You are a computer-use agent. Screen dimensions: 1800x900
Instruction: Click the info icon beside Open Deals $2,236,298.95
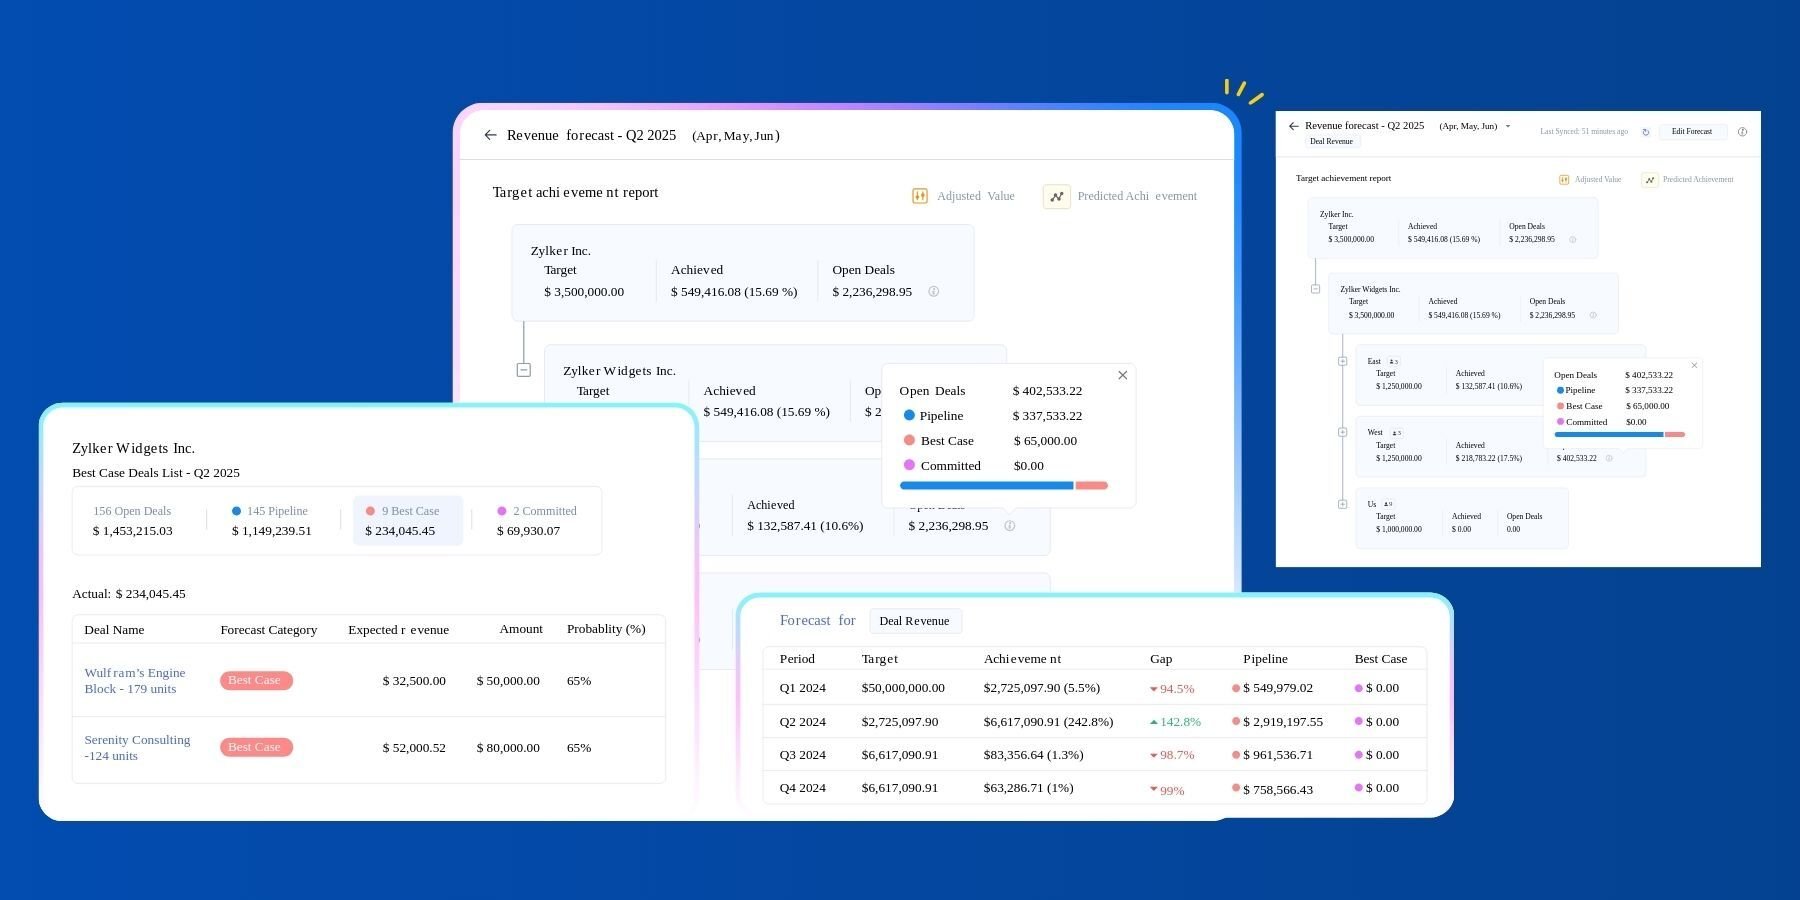(x=934, y=292)
